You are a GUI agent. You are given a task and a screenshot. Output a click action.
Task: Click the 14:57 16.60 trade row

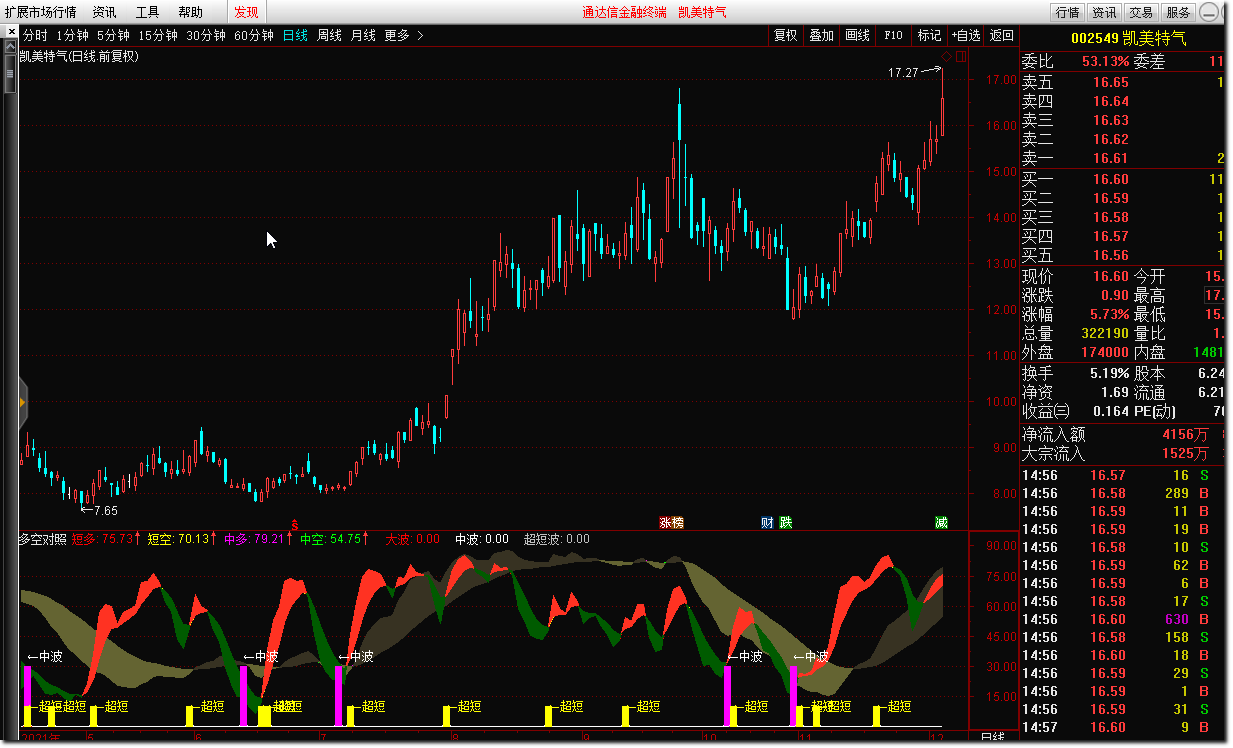point(1122,727)
